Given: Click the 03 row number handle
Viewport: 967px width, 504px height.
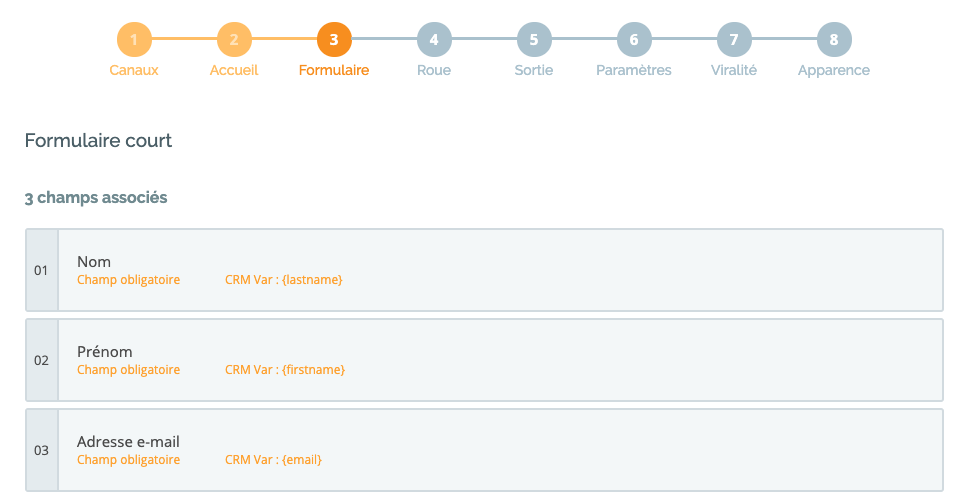Looking at the screenshot, I should pyautogui.click(x=41, y=450).
